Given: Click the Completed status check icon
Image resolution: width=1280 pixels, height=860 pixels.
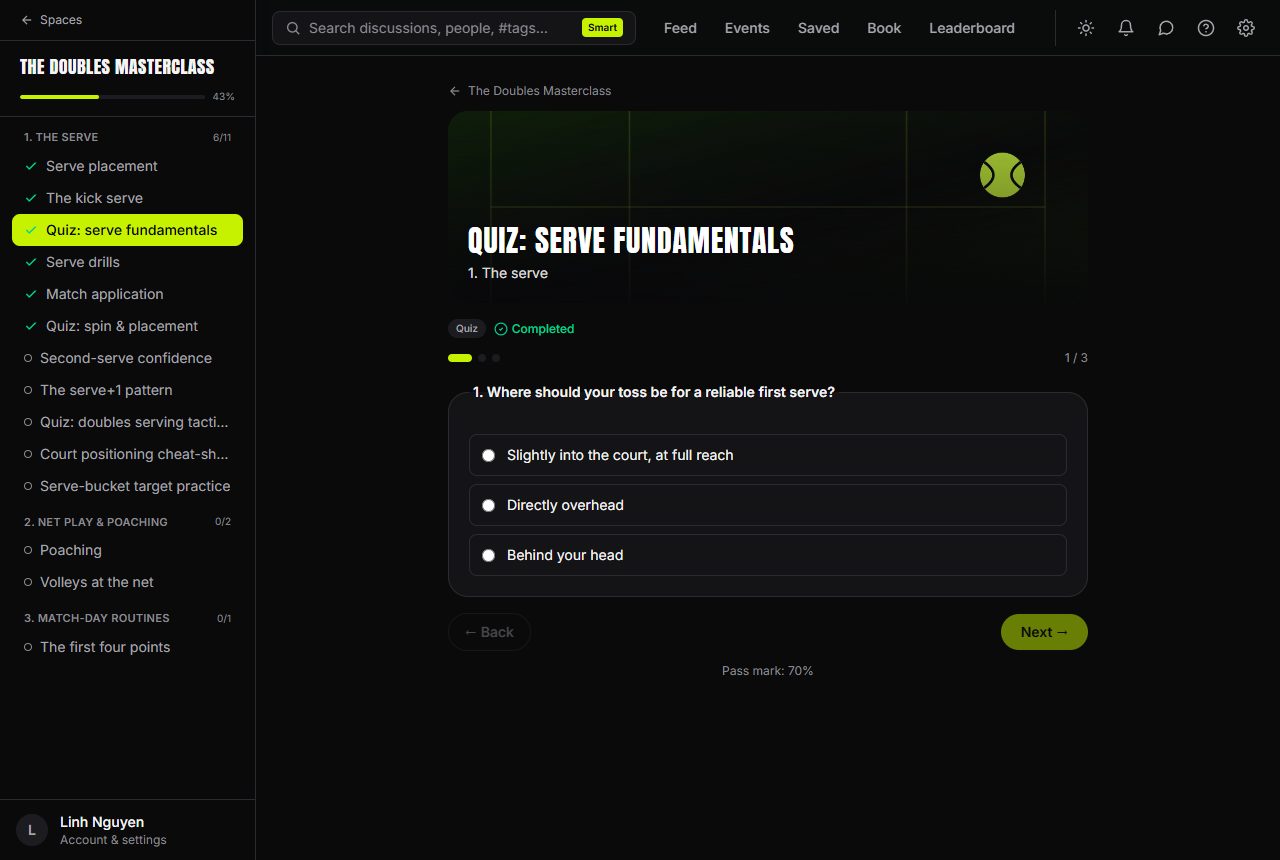Looking at the screenshot, I should tap(501, 329).
